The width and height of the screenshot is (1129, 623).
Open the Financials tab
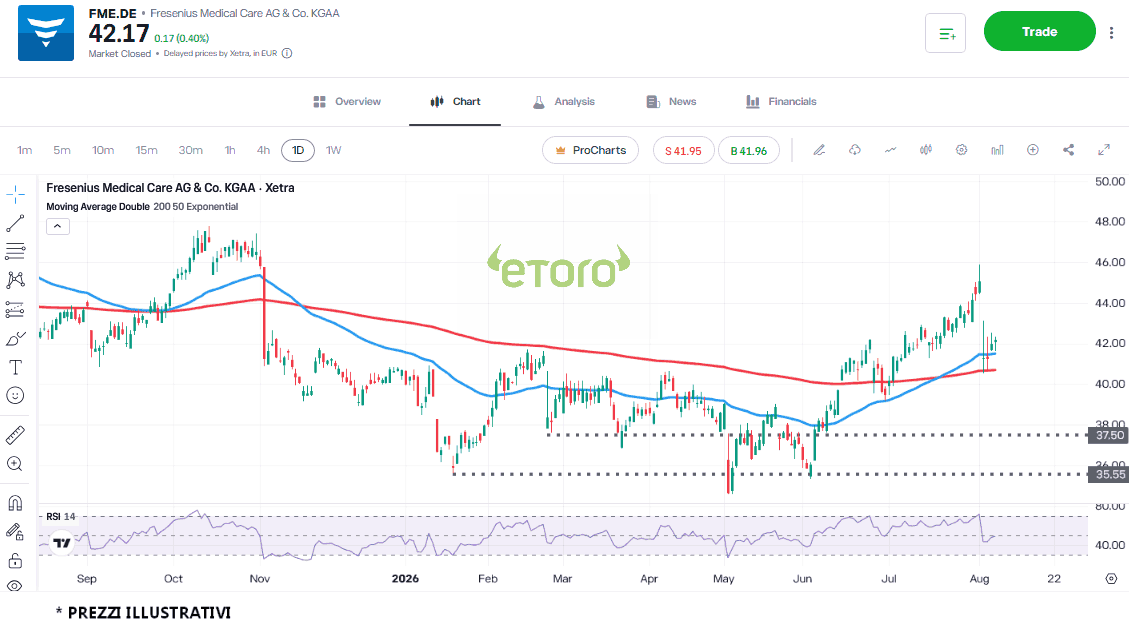[x=781, y=102]
